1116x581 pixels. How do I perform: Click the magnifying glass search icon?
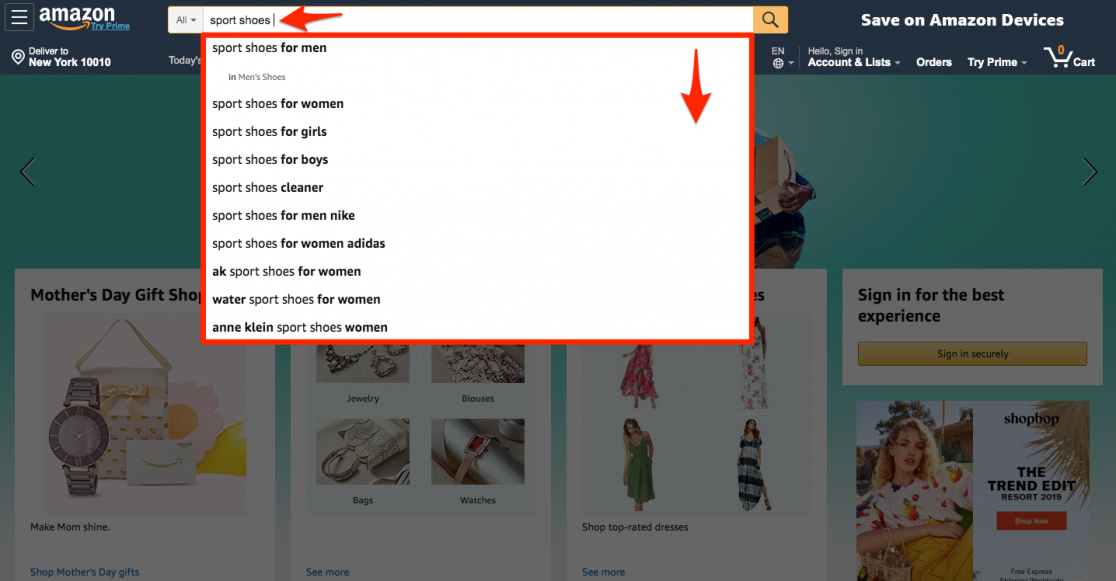click(x=769, y=19)
